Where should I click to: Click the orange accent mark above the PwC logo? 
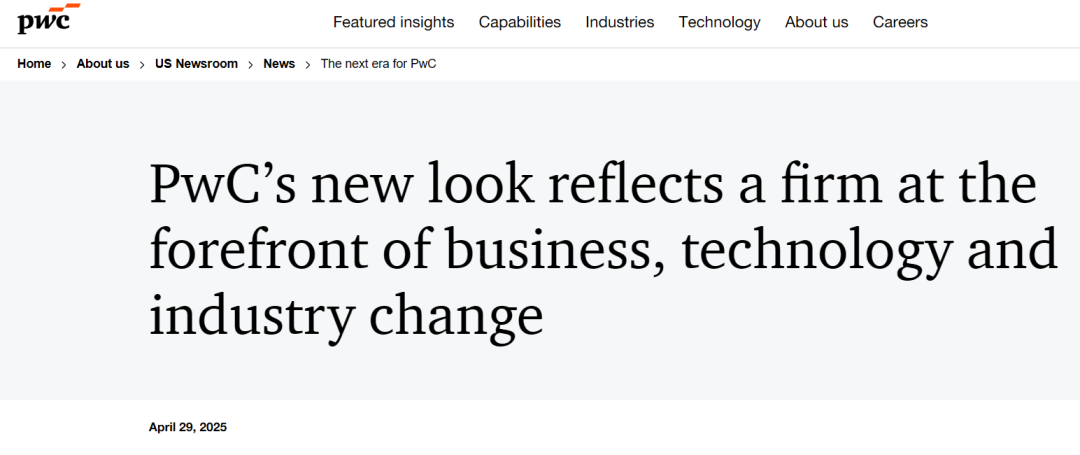pos(64,8)
